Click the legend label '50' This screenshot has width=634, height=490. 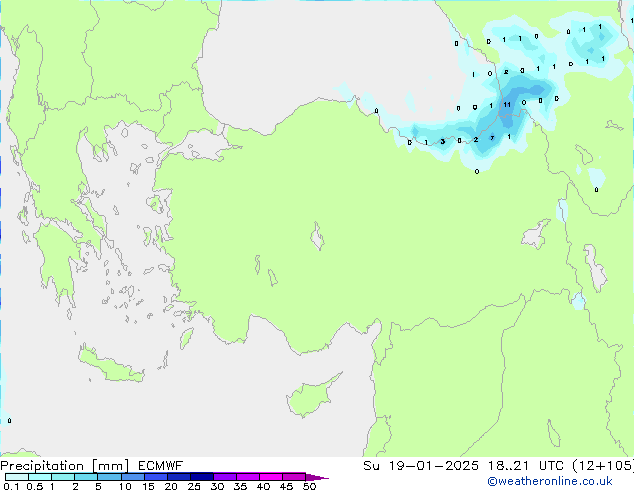[309, 486]
